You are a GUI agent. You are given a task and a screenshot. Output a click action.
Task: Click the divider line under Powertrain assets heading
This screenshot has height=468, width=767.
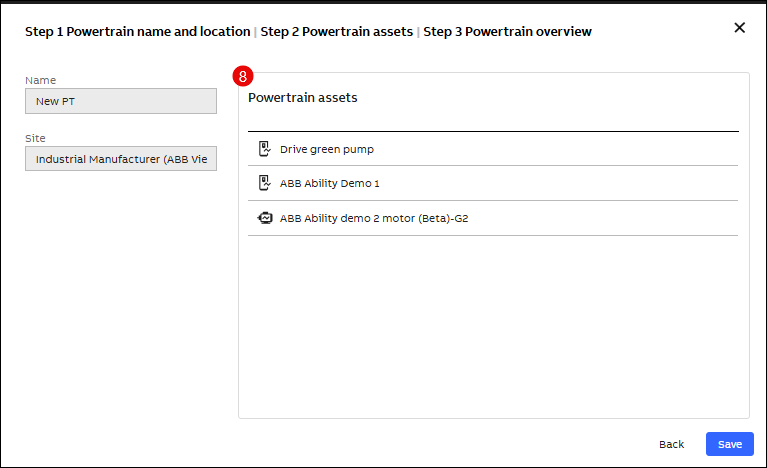click(x=493, y=131)
